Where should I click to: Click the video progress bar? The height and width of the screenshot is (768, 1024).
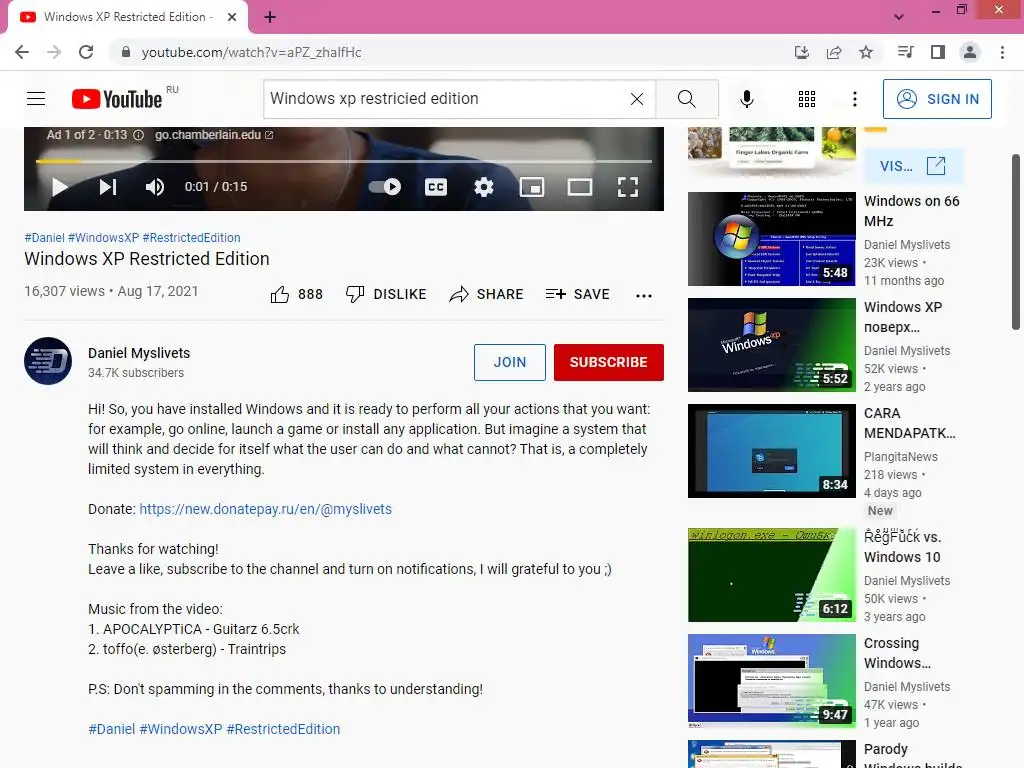coord(344,161)
